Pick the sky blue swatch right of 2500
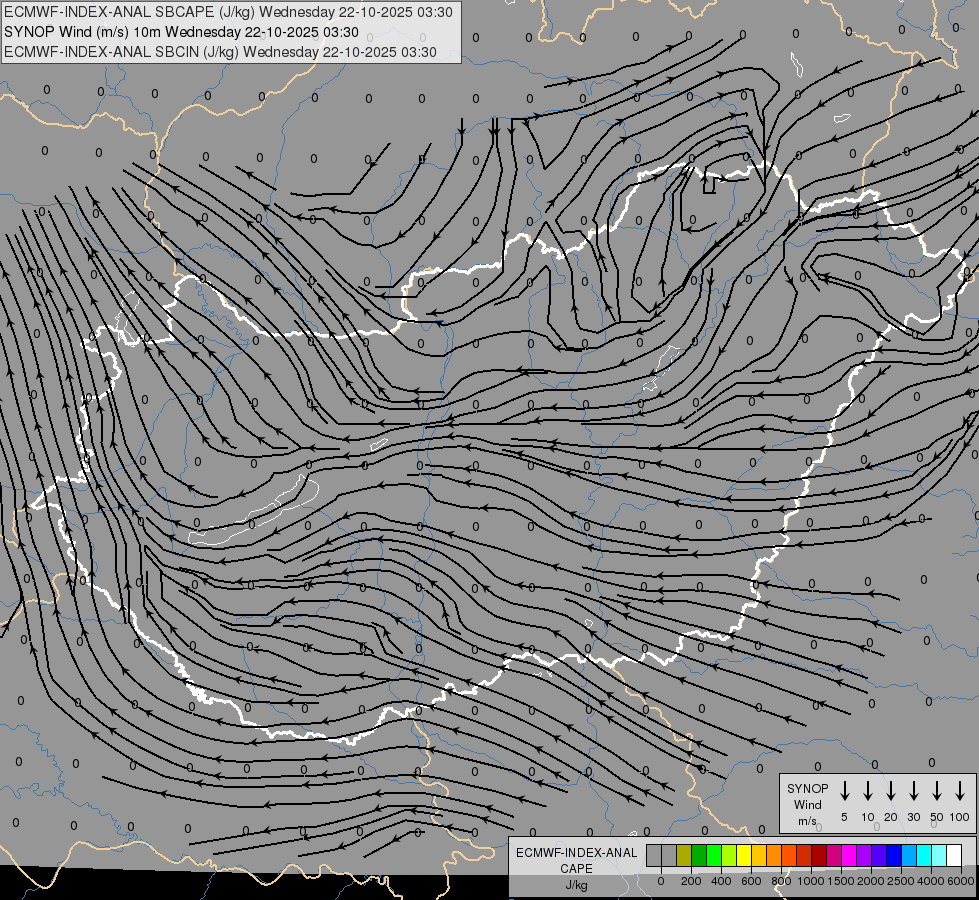The width and height of the screenshot is (979, 900). point(908,855)
